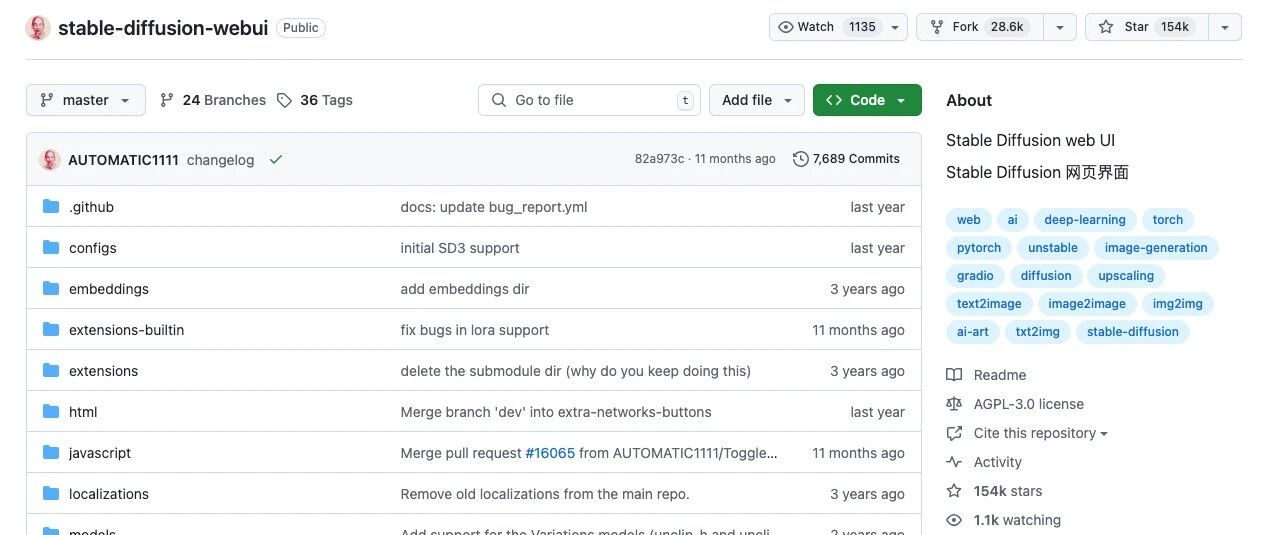Image resolution: width=1261 pixels, height=535 pixels.
Task: Open the localizations folder icon
Action: click(x=51, y=494)
